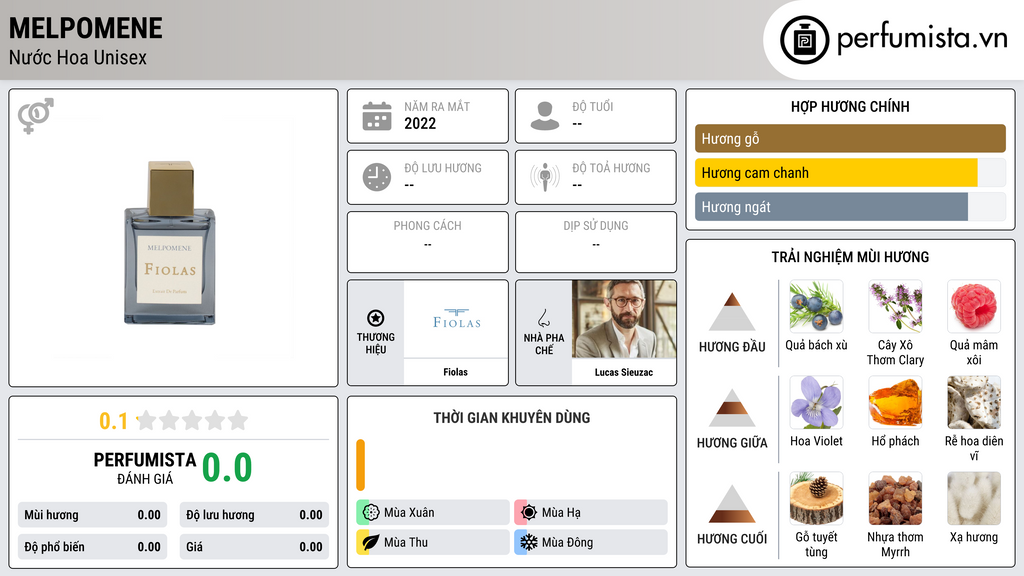The width and height of the screenshot is (1024, 576).
Task: Click the Perfumista đánh giá label
Action: pos(145,468)
